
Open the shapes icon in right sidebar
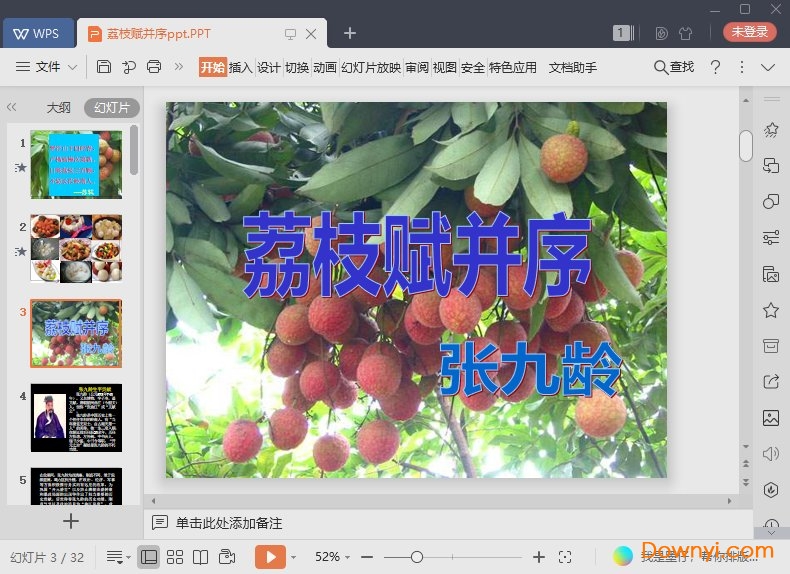[771, 201]
